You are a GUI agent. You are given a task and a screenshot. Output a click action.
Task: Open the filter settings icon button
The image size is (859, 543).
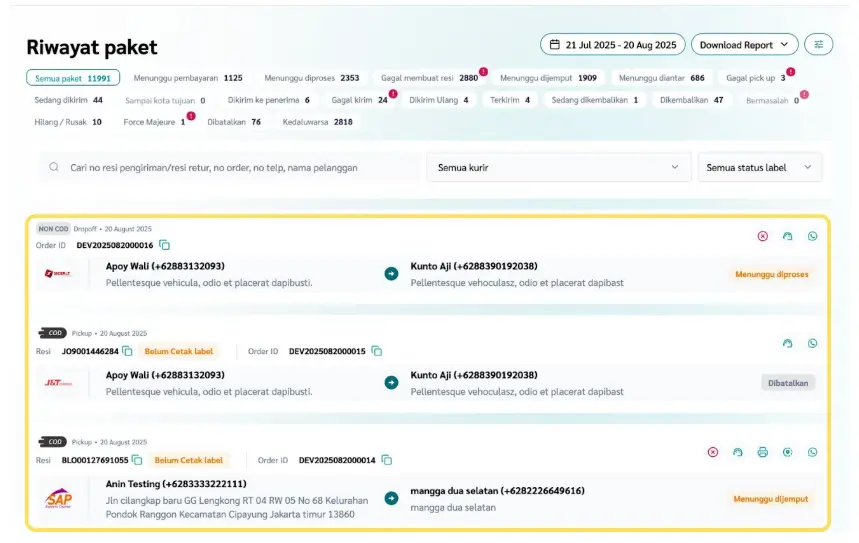tap(819, 45)
